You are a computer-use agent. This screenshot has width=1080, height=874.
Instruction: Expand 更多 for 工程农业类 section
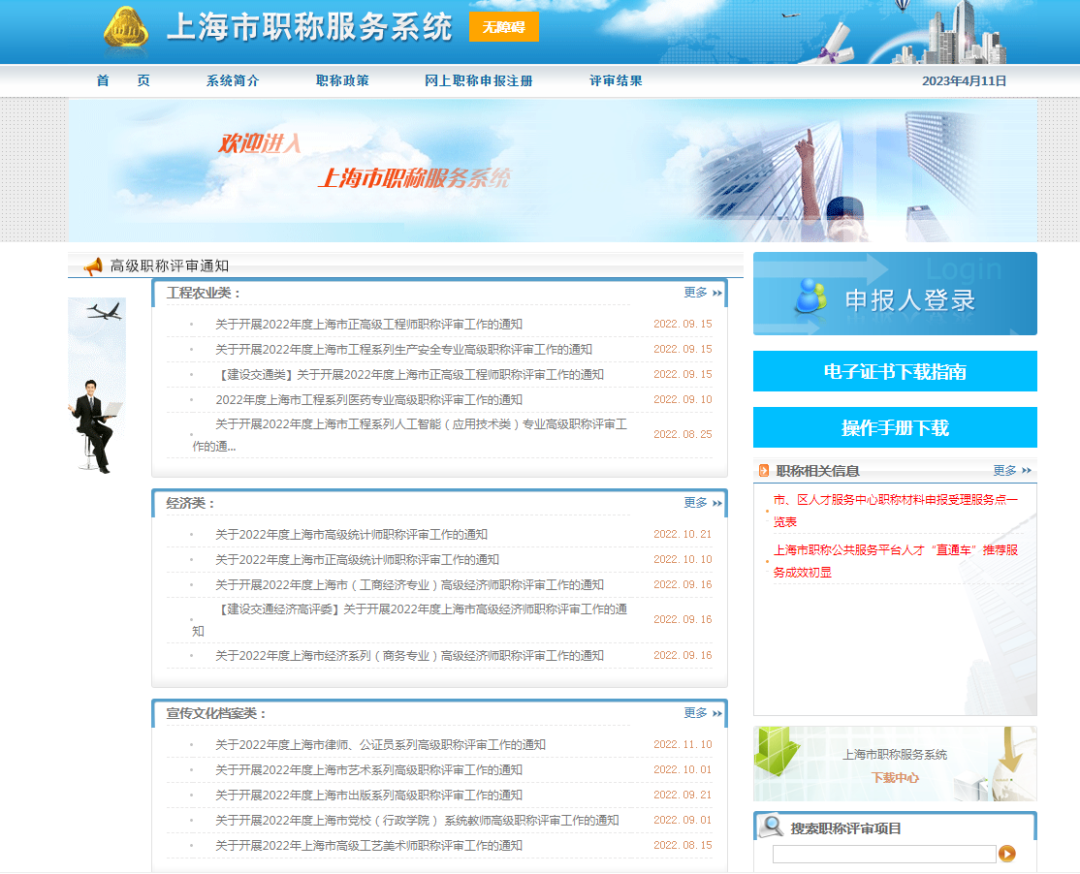coord(702,293)
